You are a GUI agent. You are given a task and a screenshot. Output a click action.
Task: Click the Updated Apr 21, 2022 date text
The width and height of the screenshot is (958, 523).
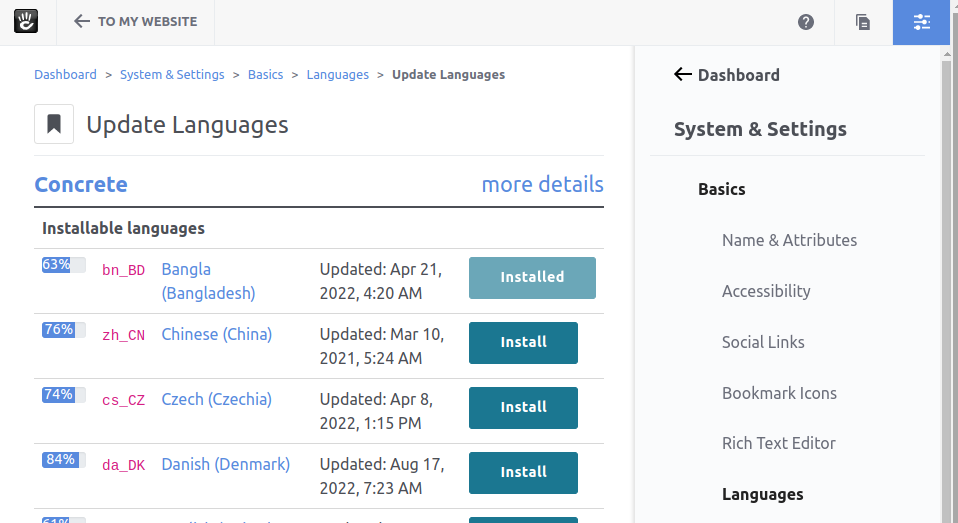click(x=381, y=281)
